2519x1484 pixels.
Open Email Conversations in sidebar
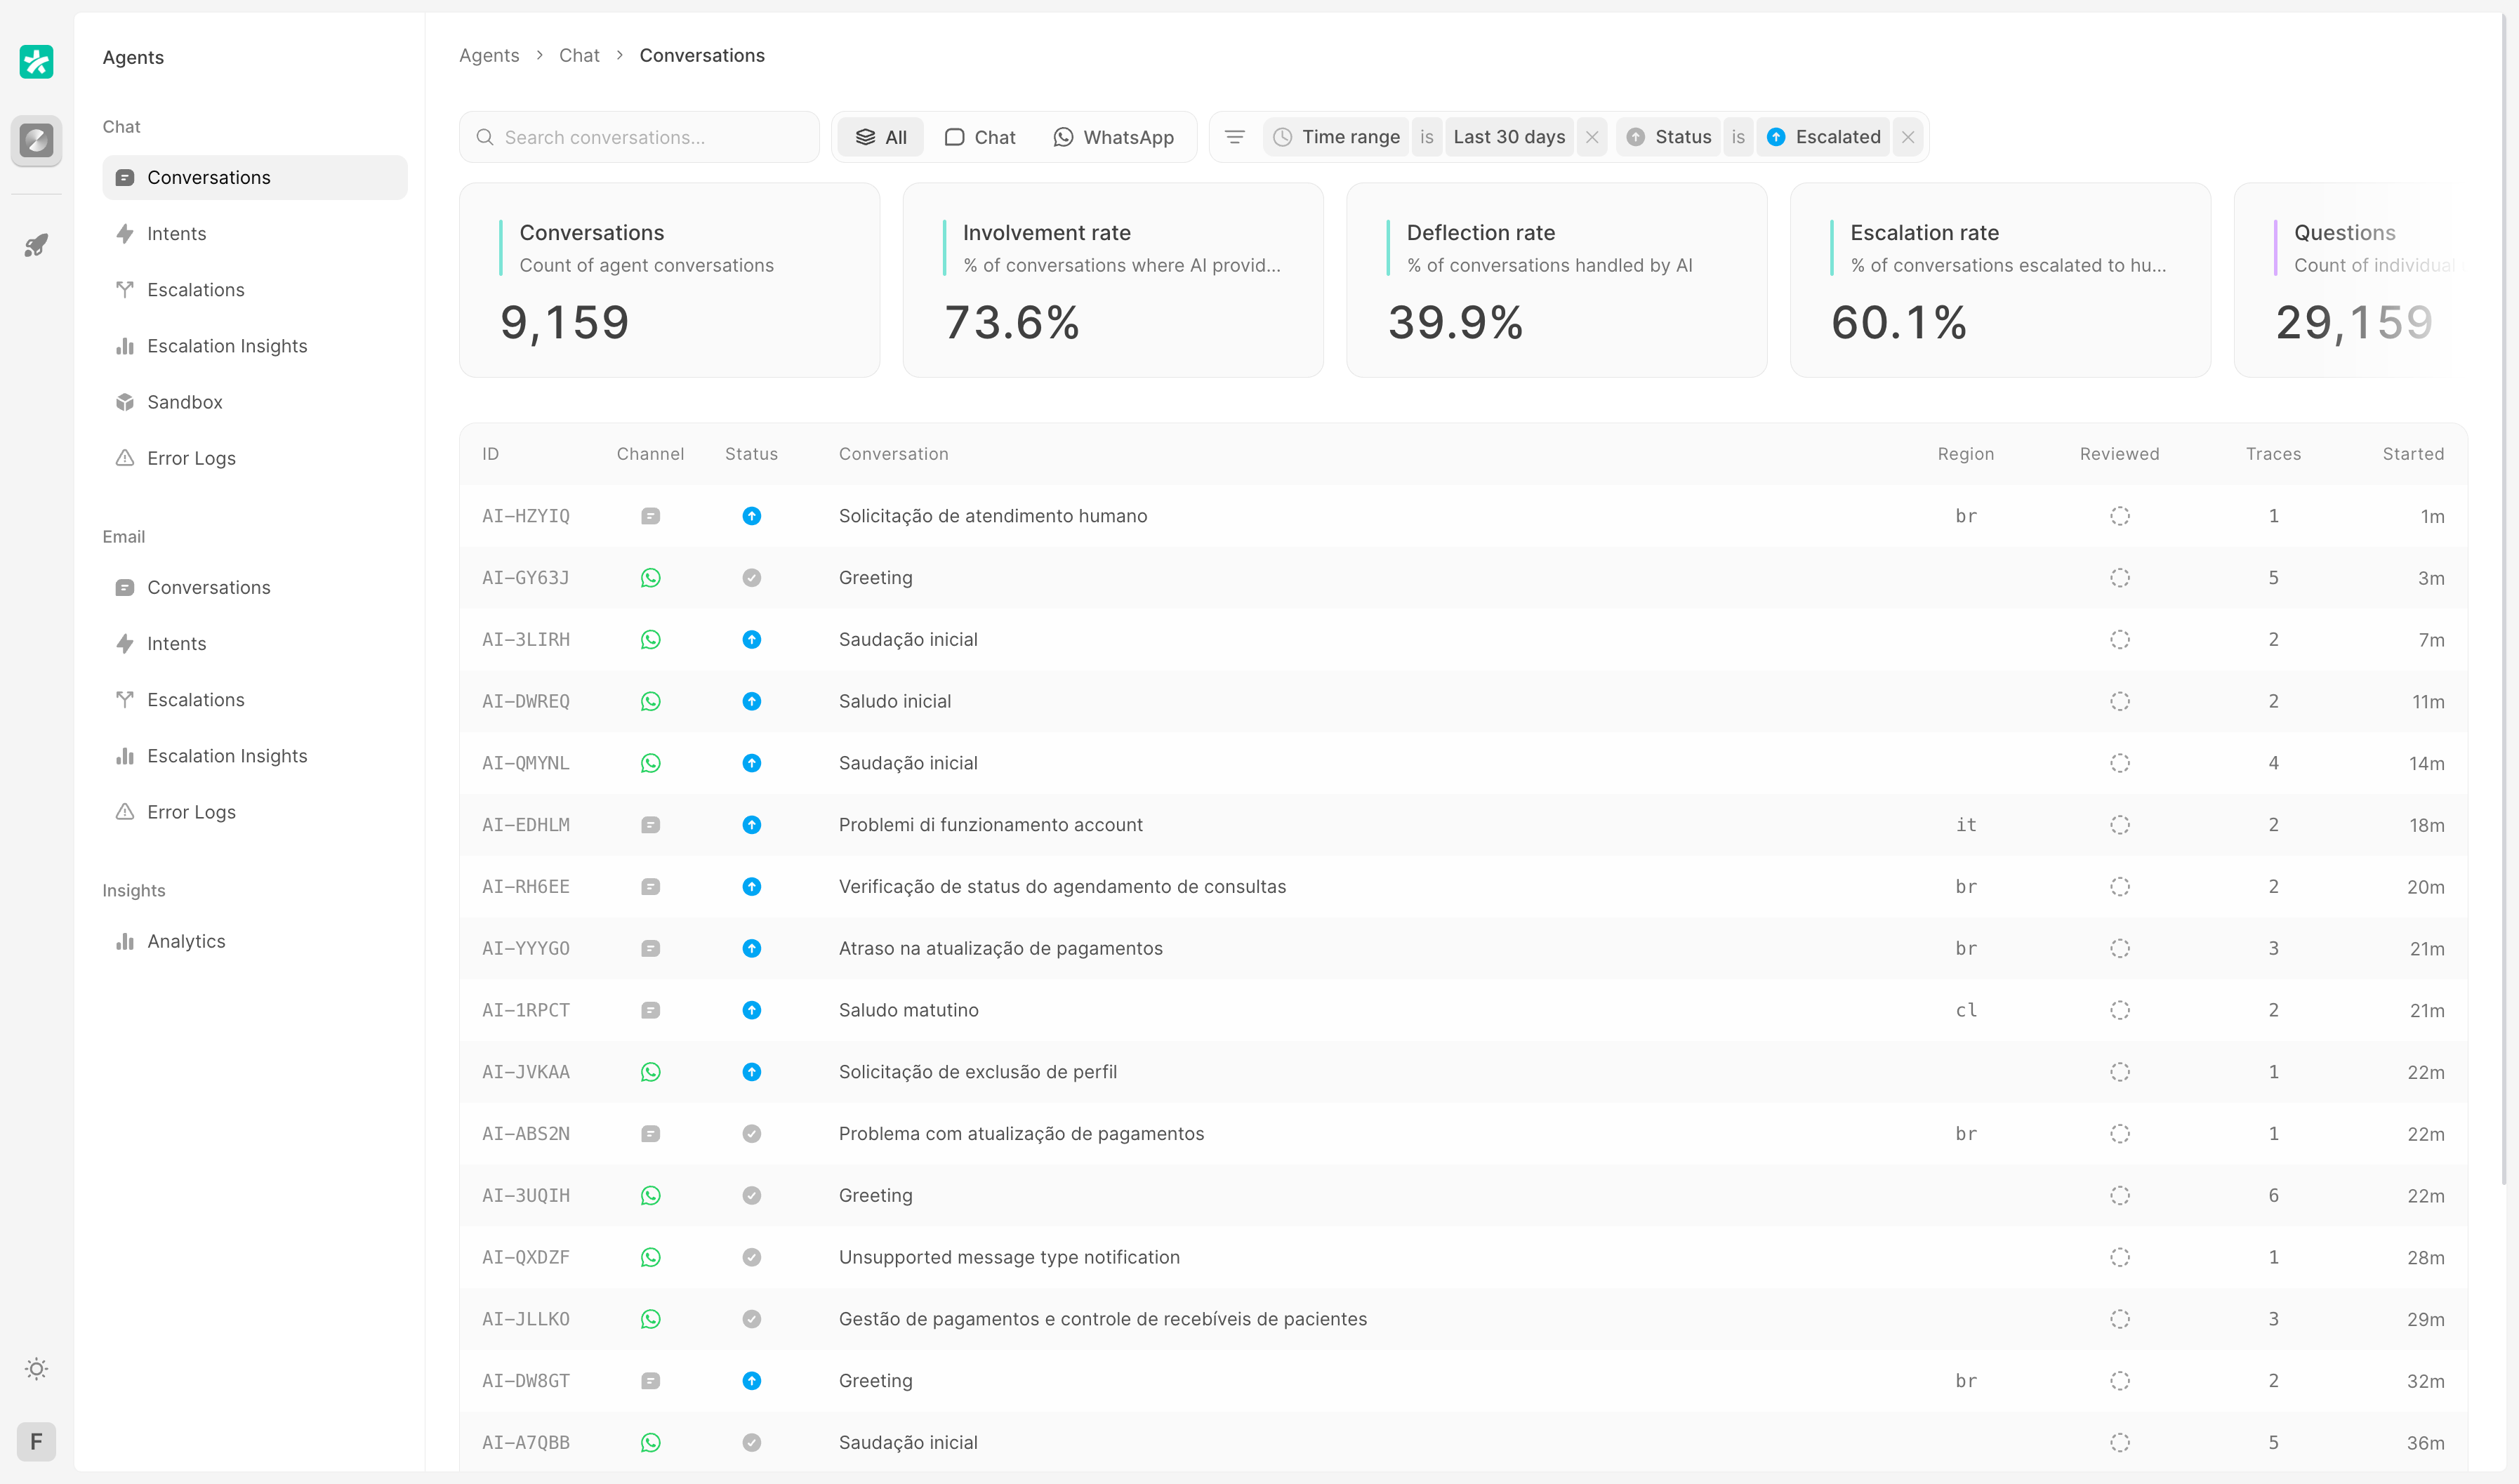255,587
